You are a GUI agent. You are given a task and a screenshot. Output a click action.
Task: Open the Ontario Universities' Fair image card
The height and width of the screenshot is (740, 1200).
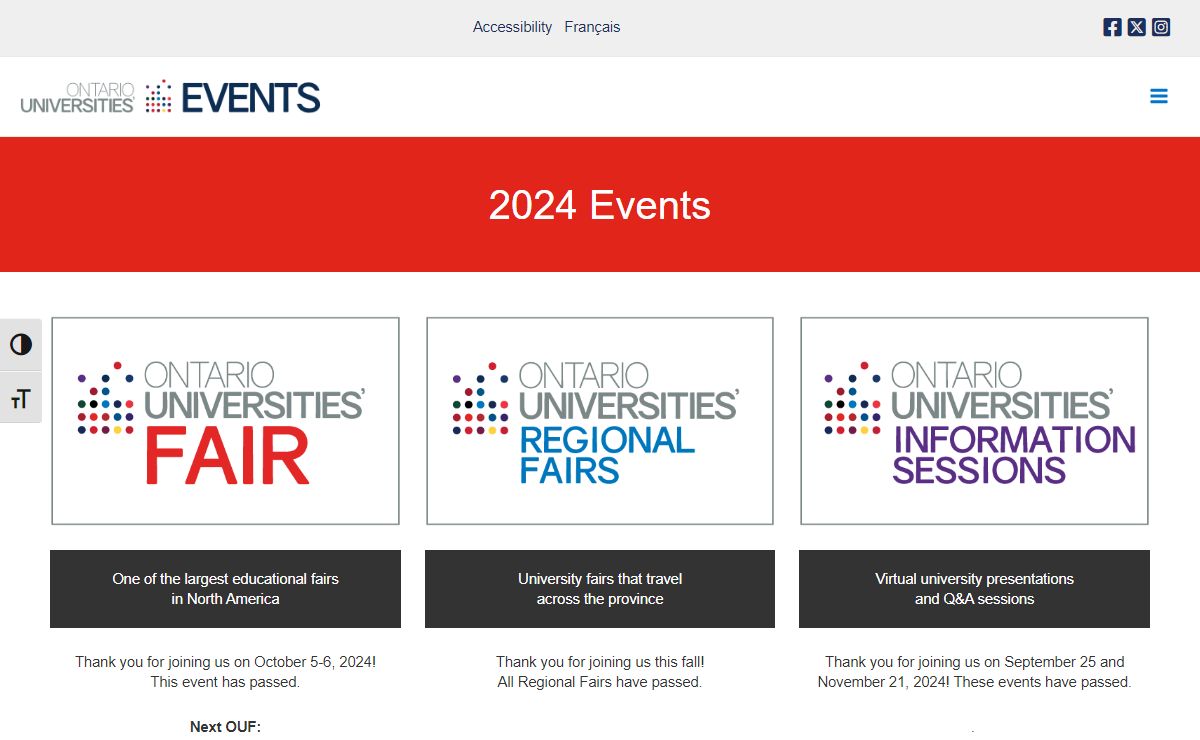tap(225, 421)
